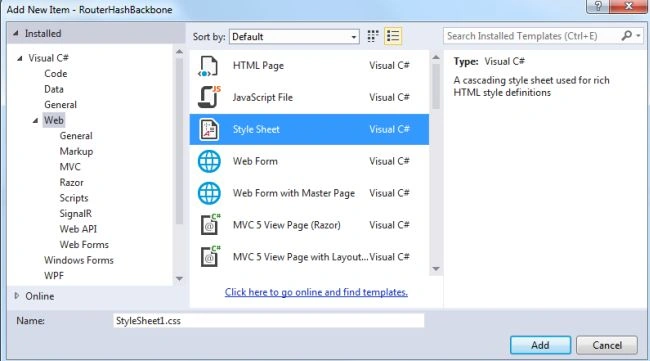The width and height of the screenshot is (650, 361).
Task: Select MVC category
Action: click(70, 167)
